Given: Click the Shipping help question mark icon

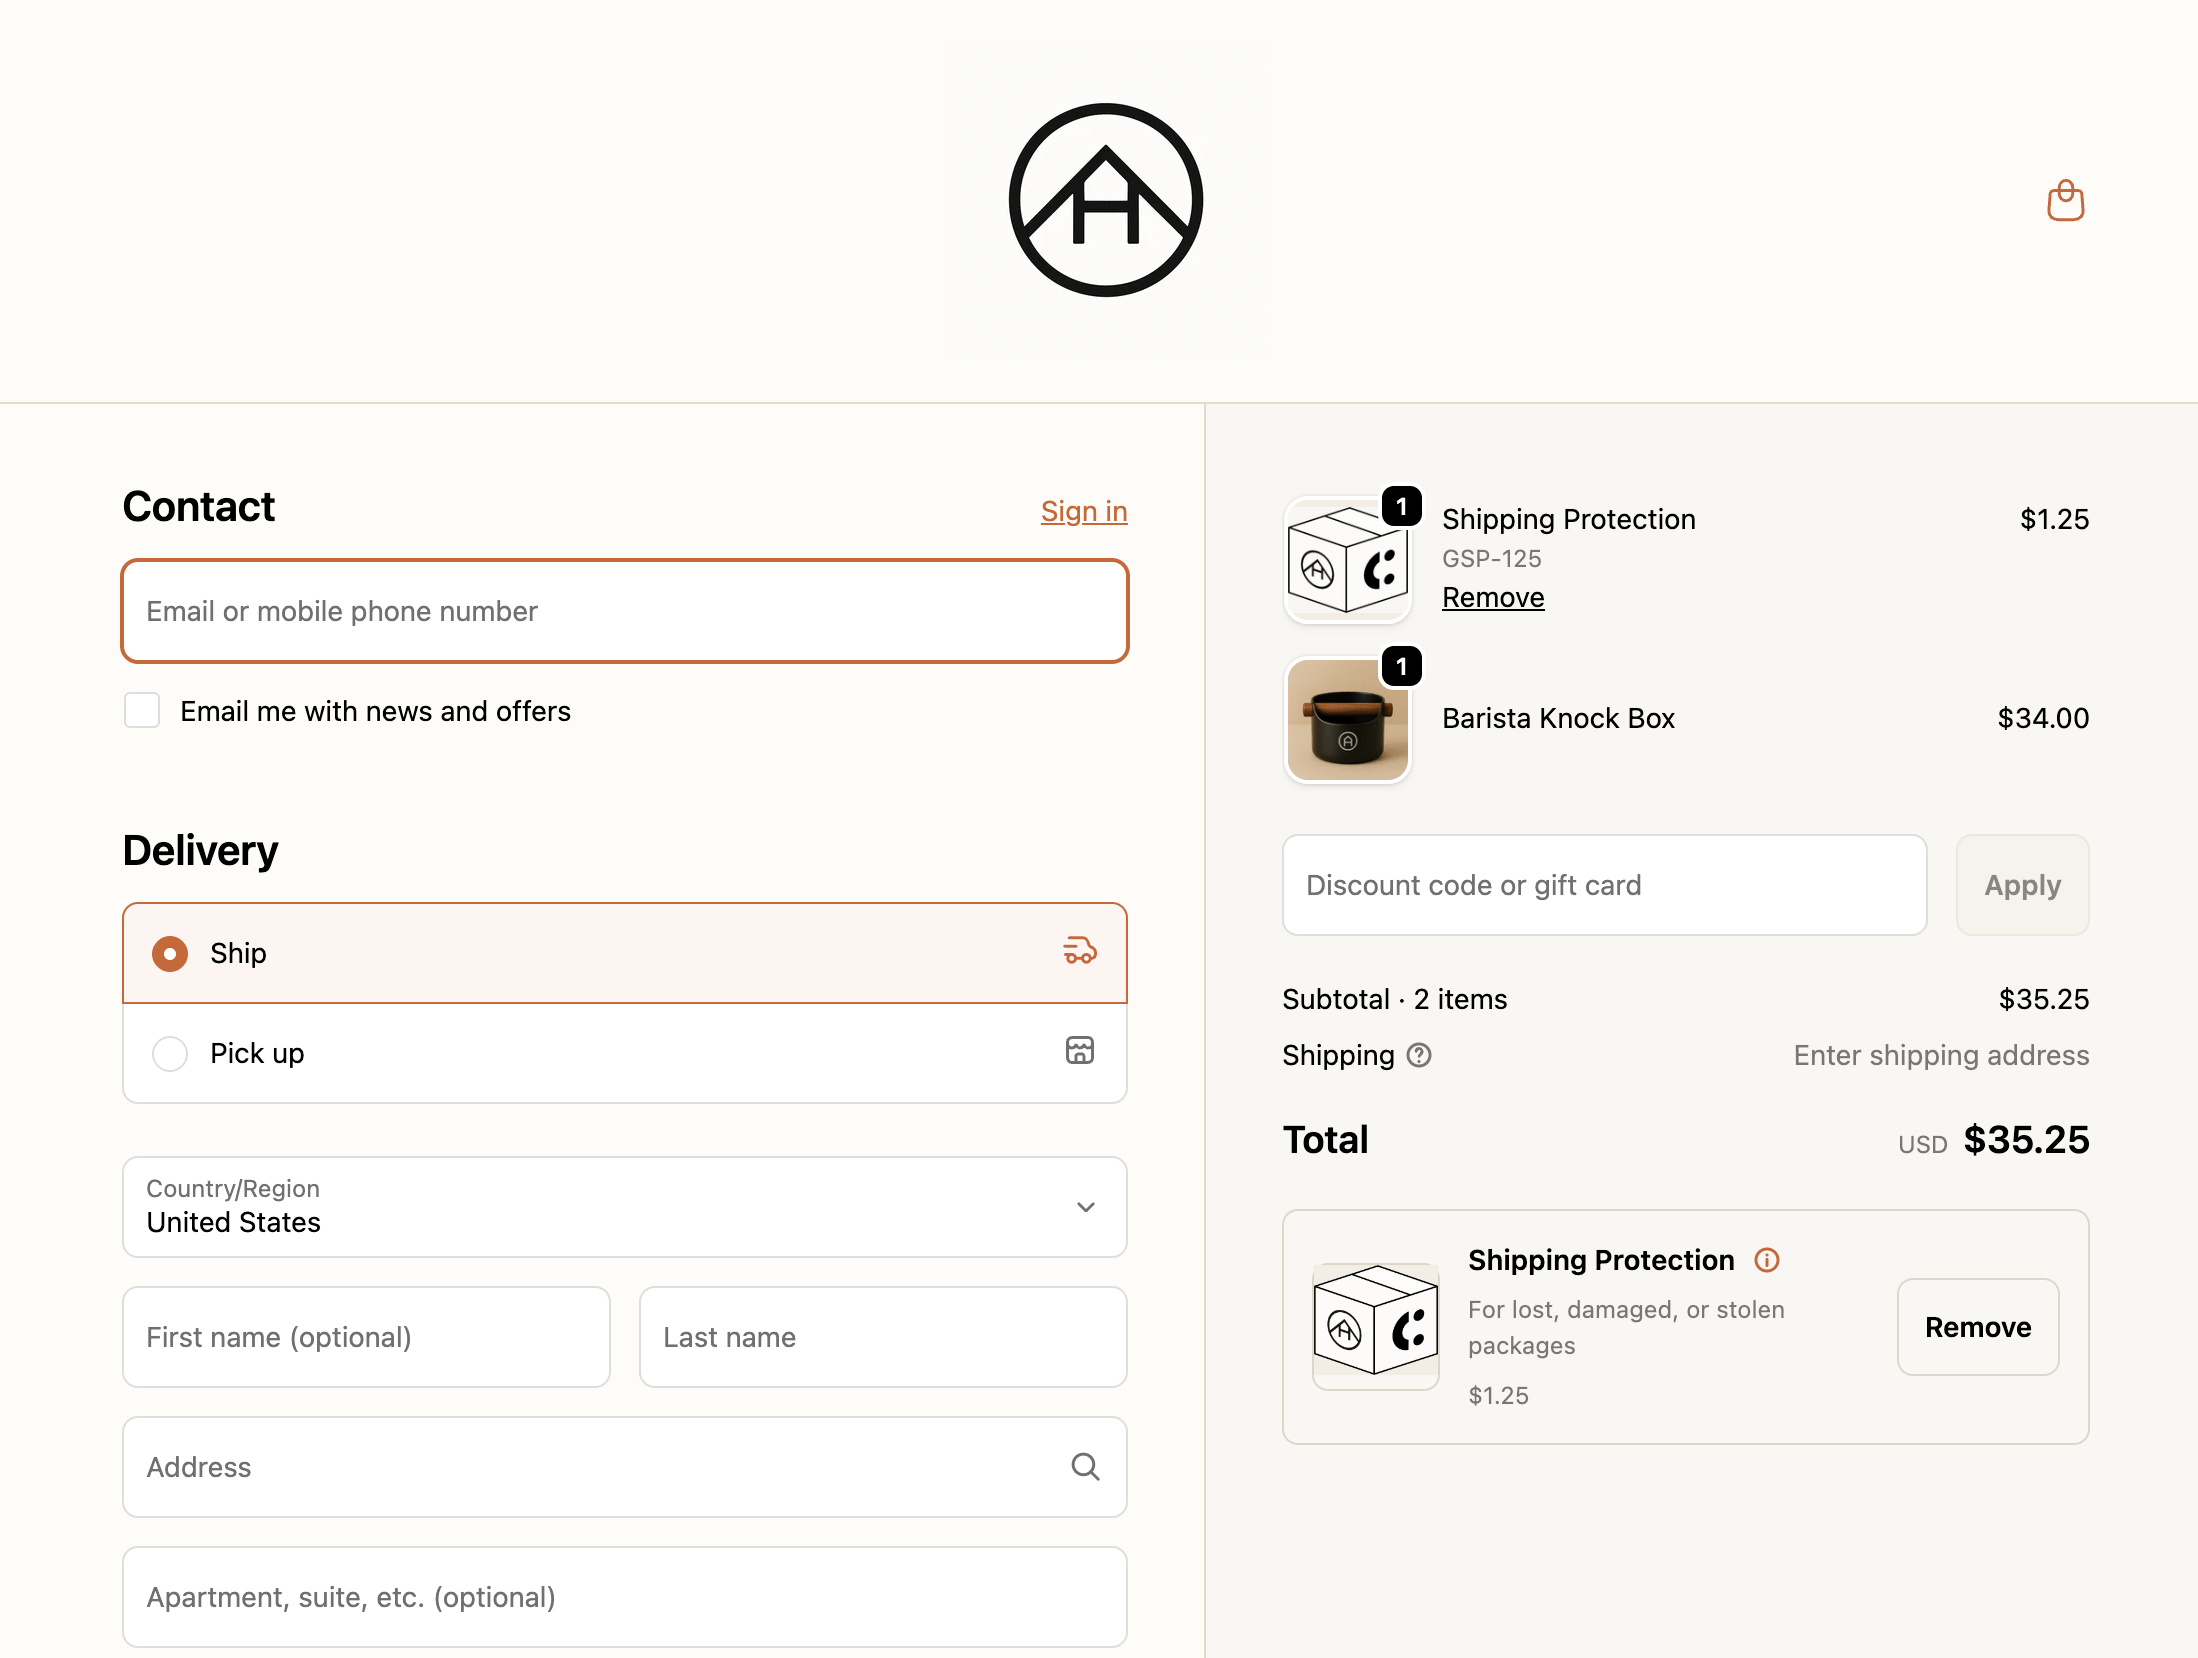Looking at the screenshot, I should 1419,1055.
